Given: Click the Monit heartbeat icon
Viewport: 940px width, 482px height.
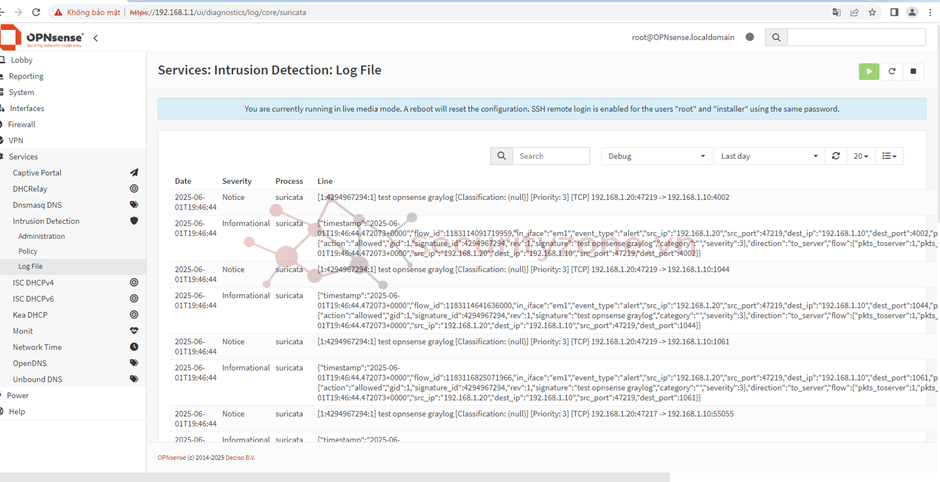Looking at the screenshot, I should pos(134,331).
